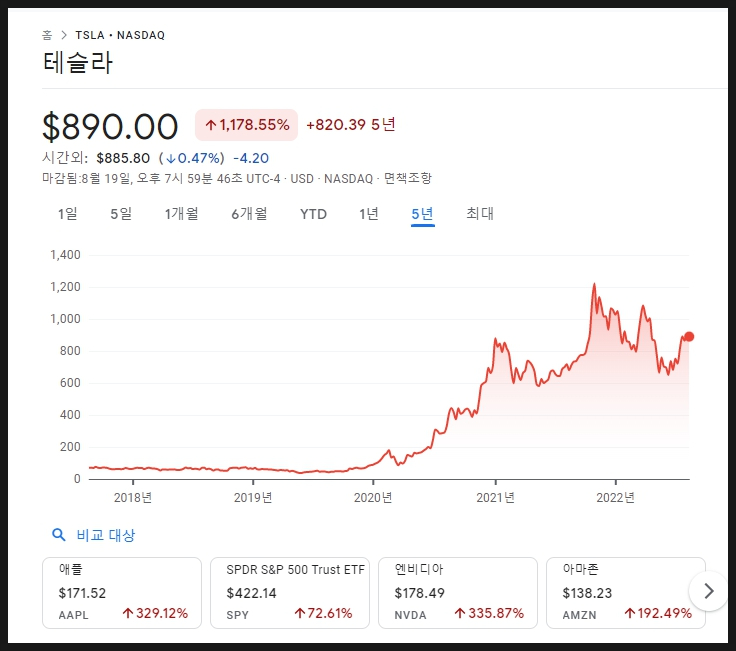Select the 1년 time range tab
This screenshot has width=736, height=651.
point(369,214)
